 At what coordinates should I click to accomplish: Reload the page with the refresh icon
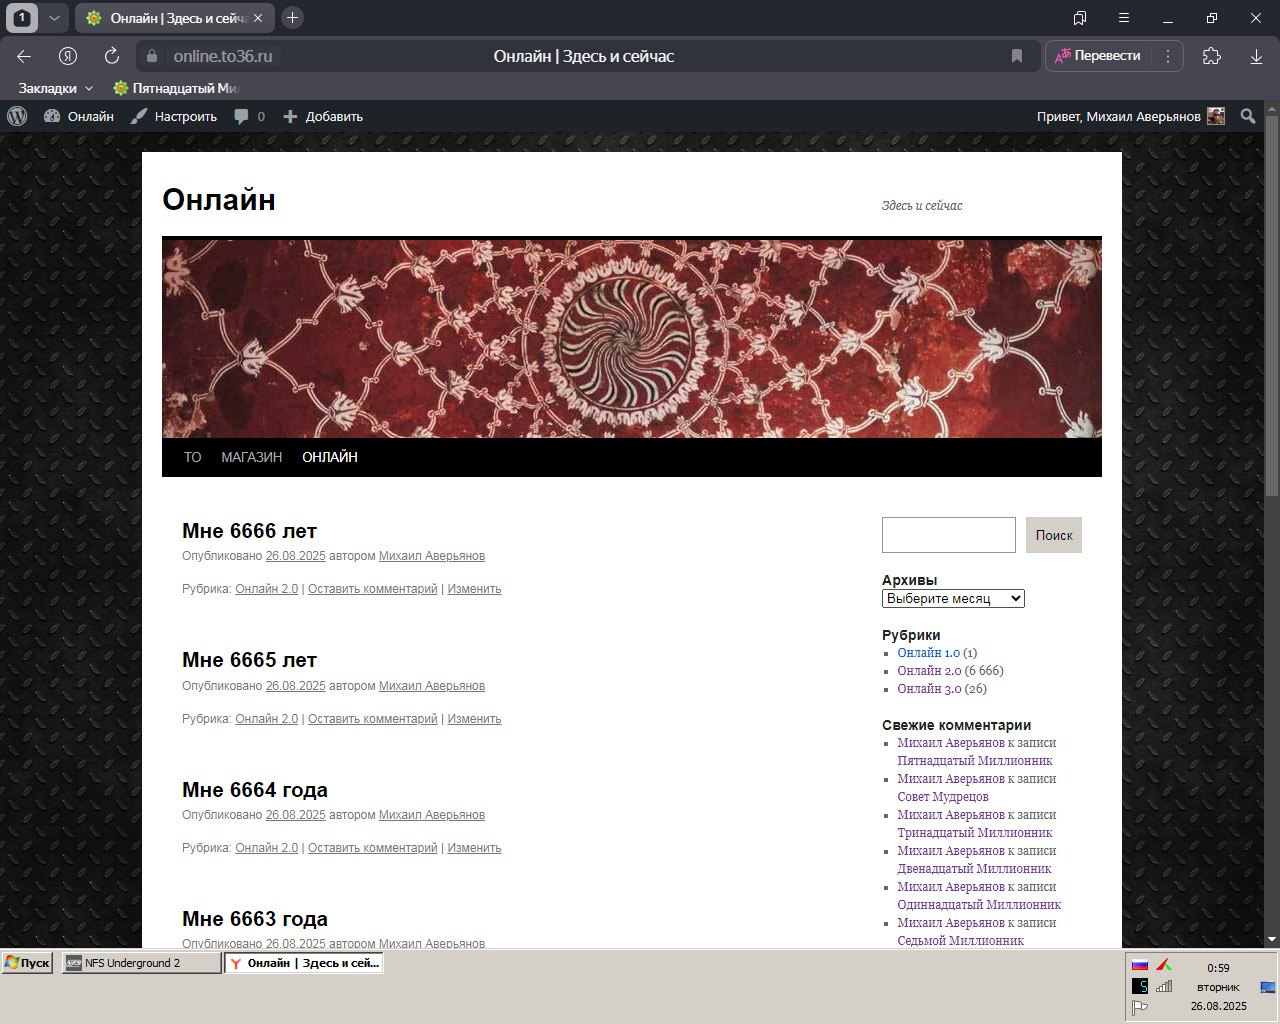tap(112, 56)
